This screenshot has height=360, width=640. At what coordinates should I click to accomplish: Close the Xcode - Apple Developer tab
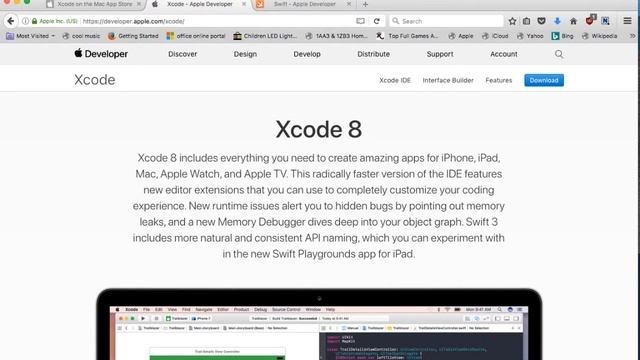[244, 4]
